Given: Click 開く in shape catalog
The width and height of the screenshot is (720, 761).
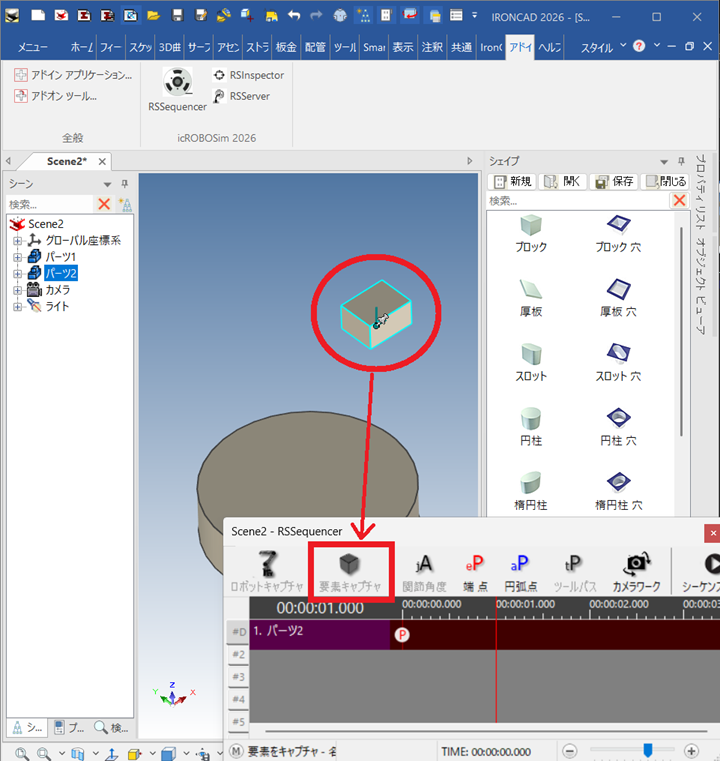Looking at the screenshot, I should pyautogui.click(x=563, y=182).
